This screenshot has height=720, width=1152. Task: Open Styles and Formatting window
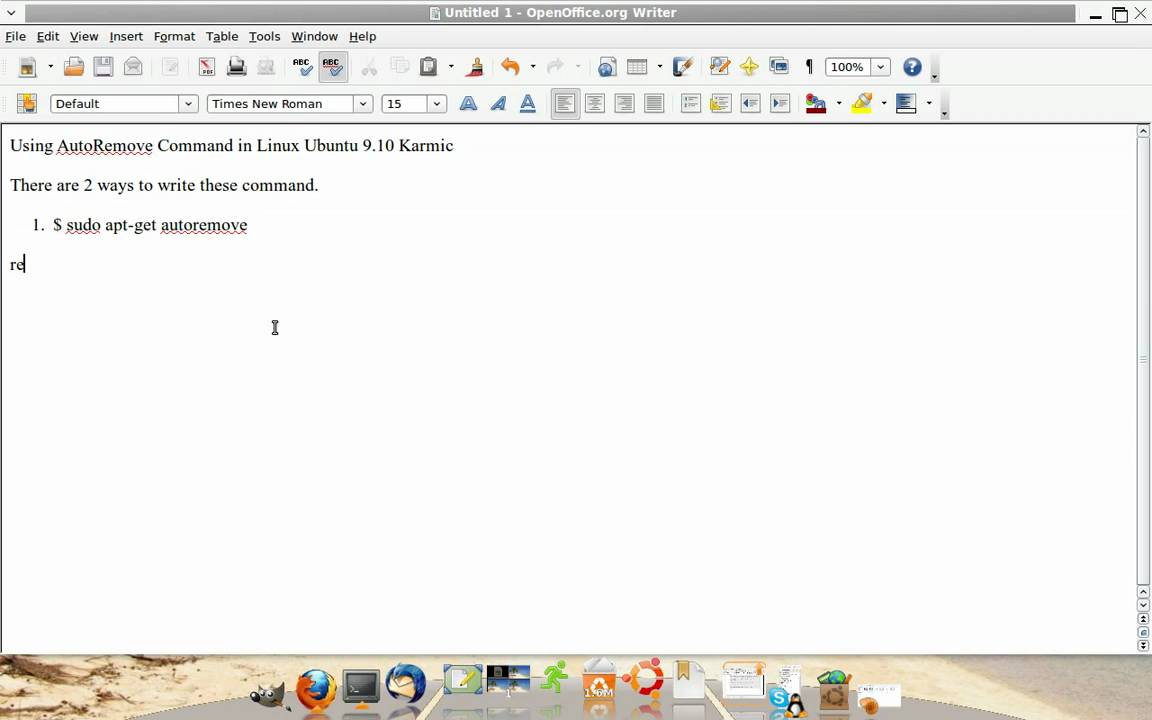27,104
